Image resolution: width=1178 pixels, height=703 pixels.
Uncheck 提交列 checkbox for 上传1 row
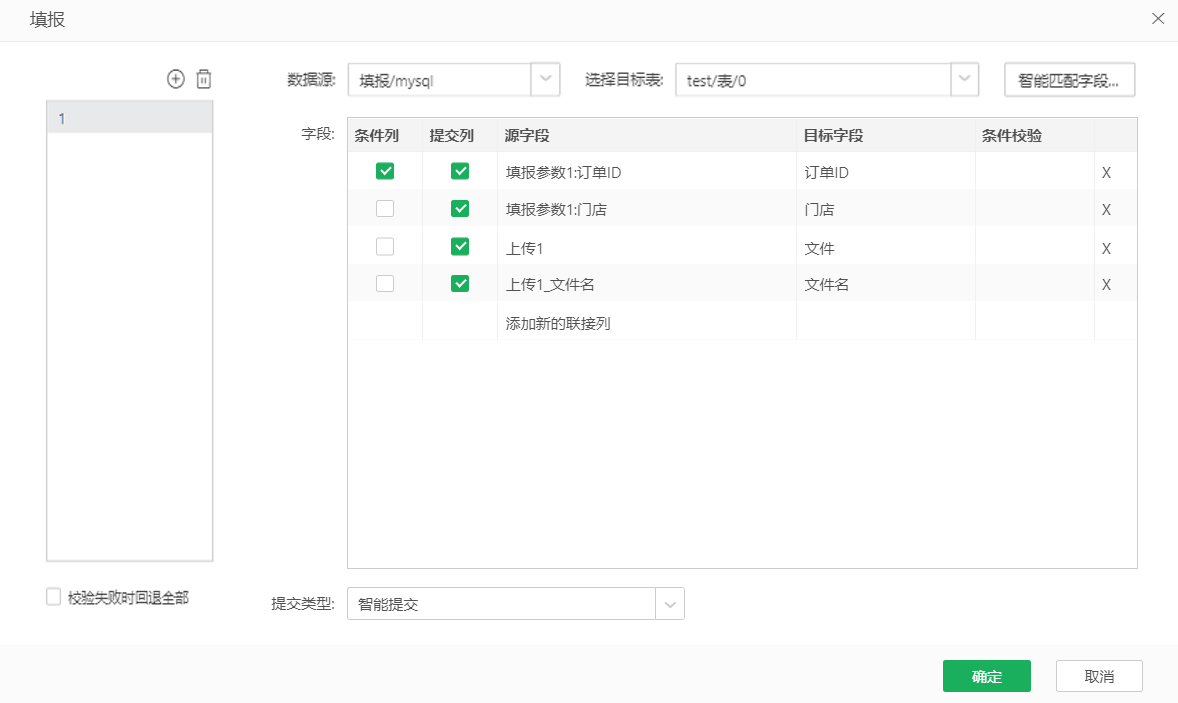(x=460, y=246)
